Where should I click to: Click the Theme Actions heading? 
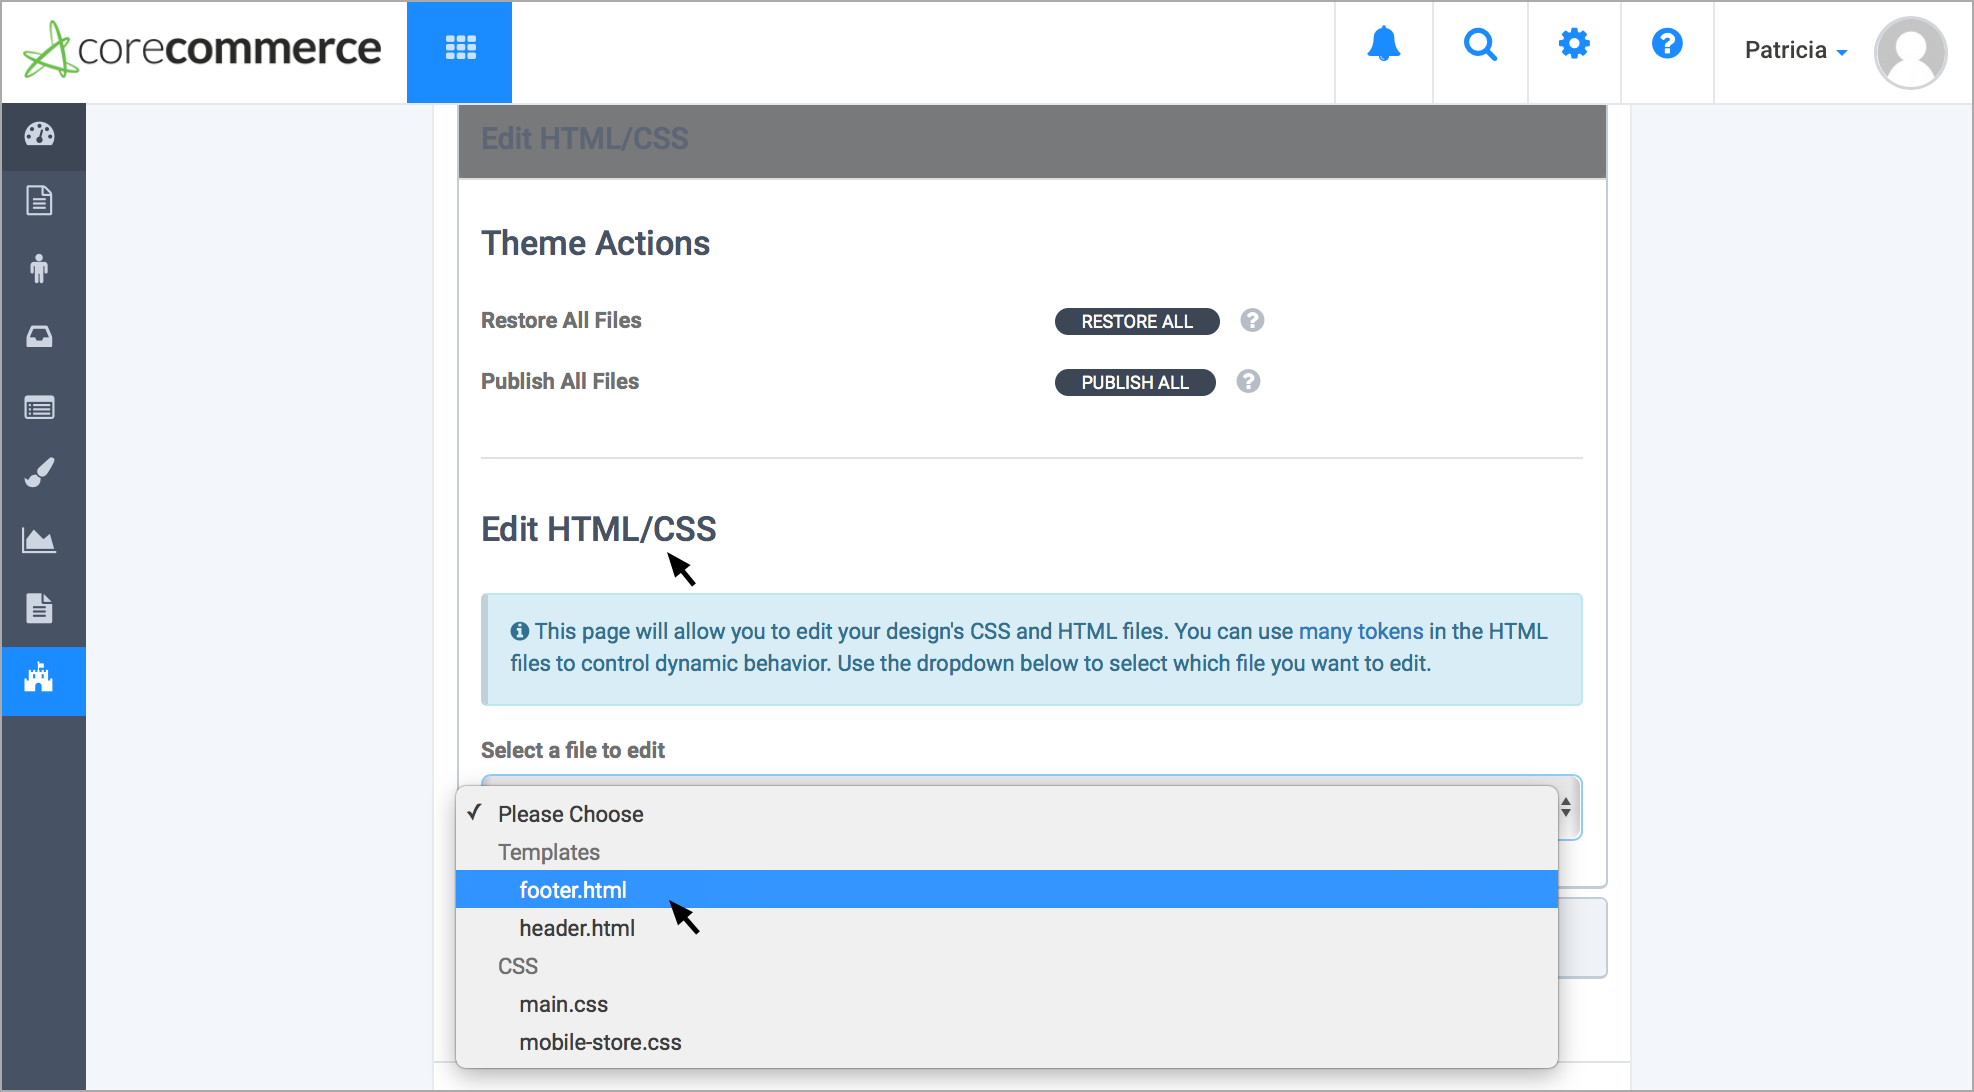pyautogui.click(x=595, y=243)
